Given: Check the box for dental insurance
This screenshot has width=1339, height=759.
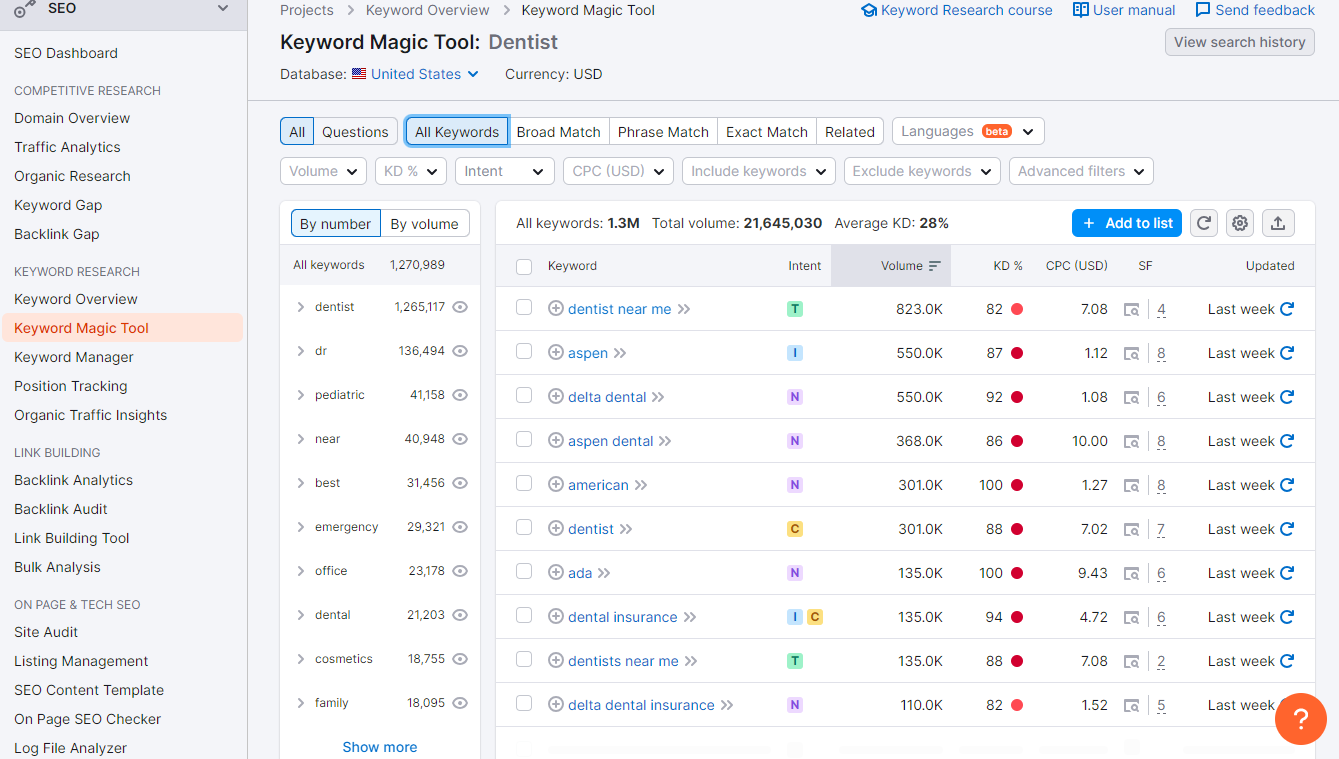Looking at the screenshot, I should pos(524,616).
